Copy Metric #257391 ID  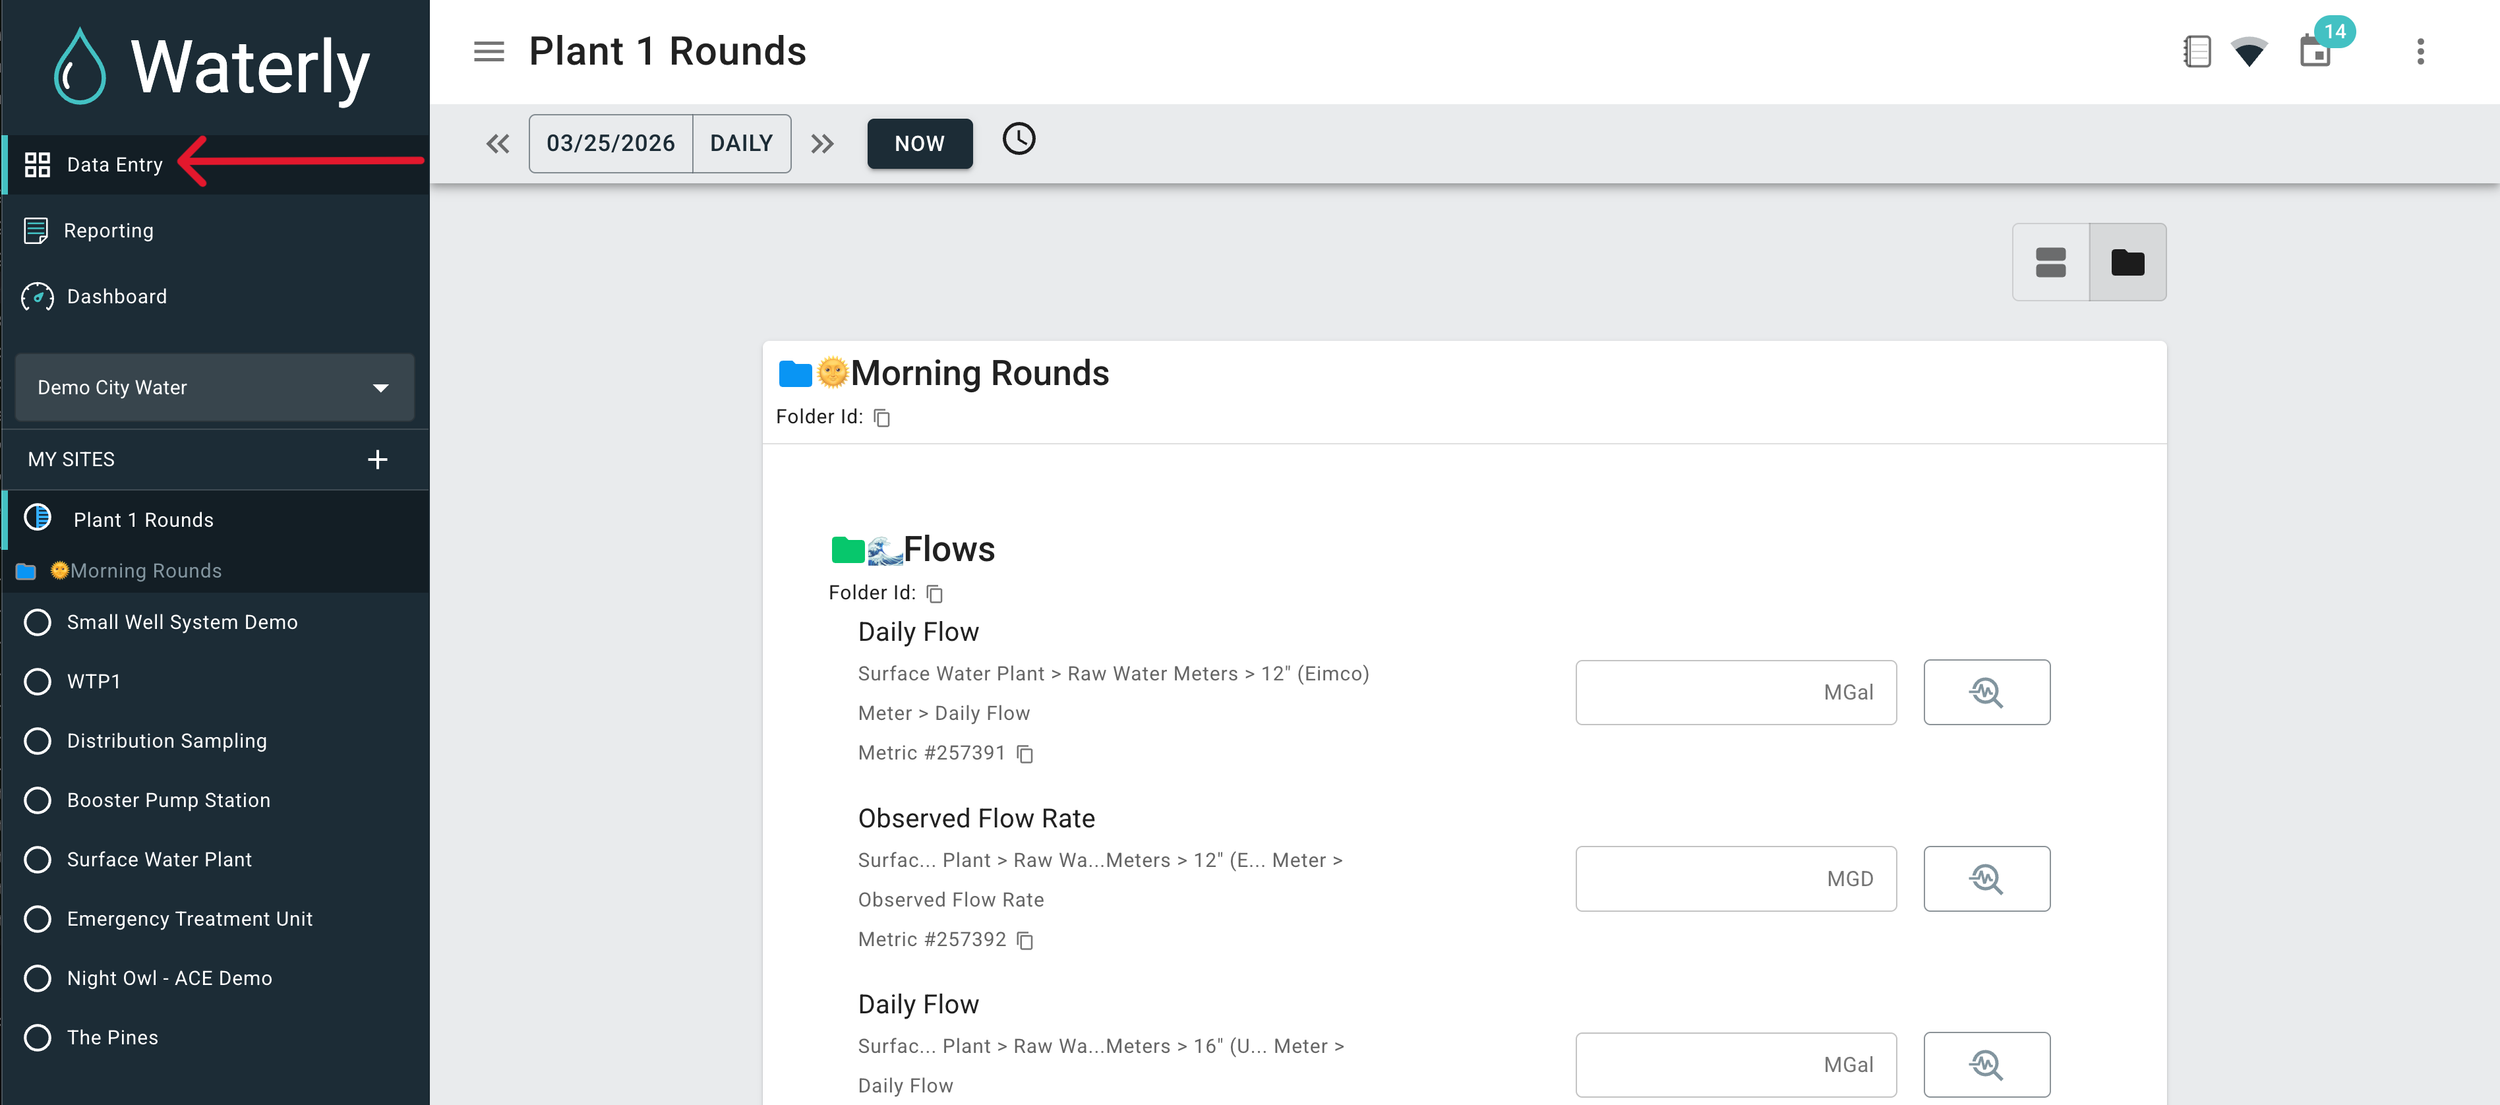[x=1025, y=754]
